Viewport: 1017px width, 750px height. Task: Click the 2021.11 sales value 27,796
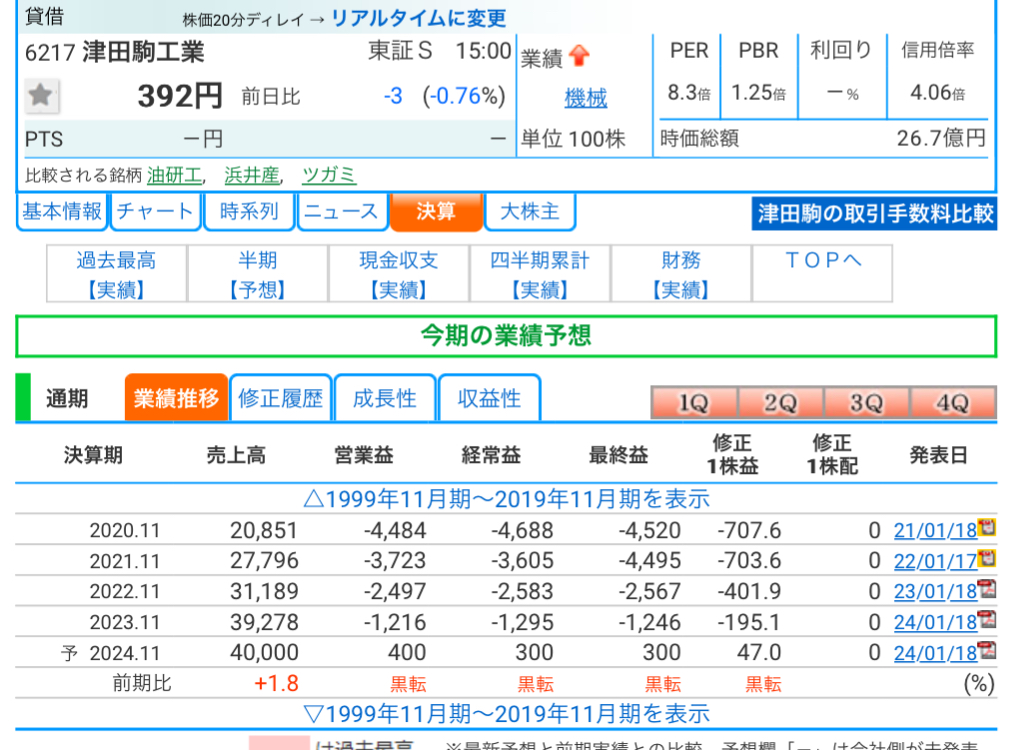(x=264, y=561)
